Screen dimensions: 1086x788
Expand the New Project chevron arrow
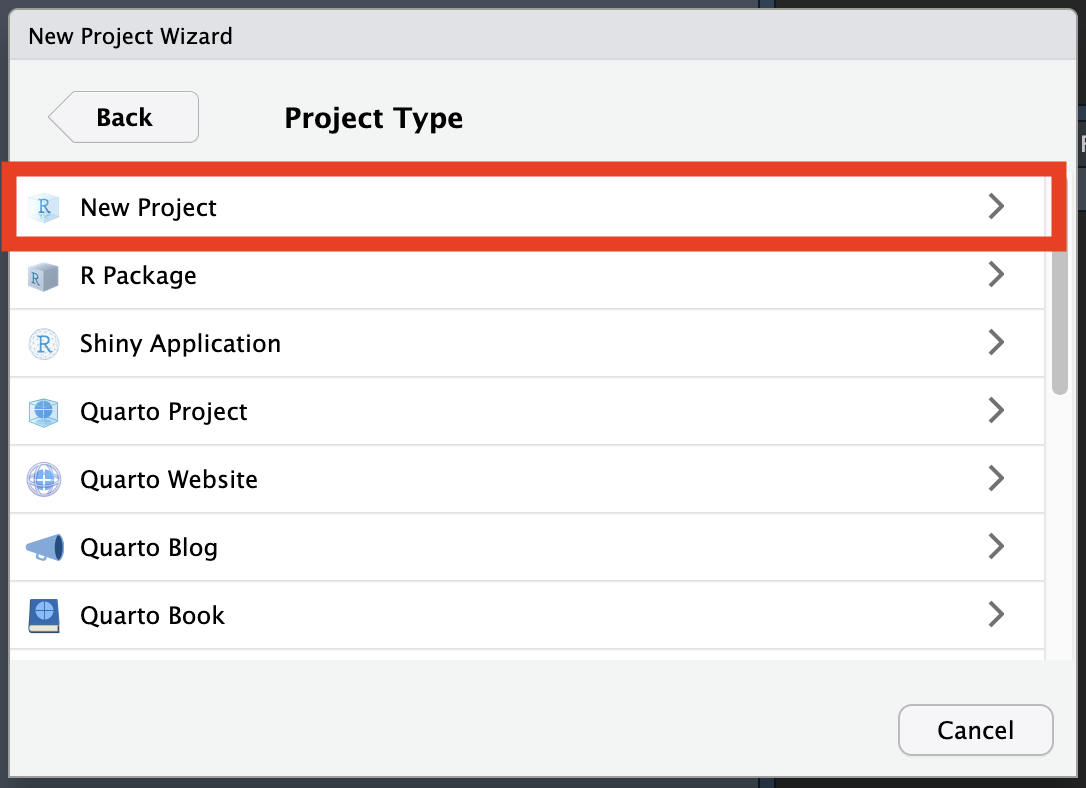coord(995,207)
